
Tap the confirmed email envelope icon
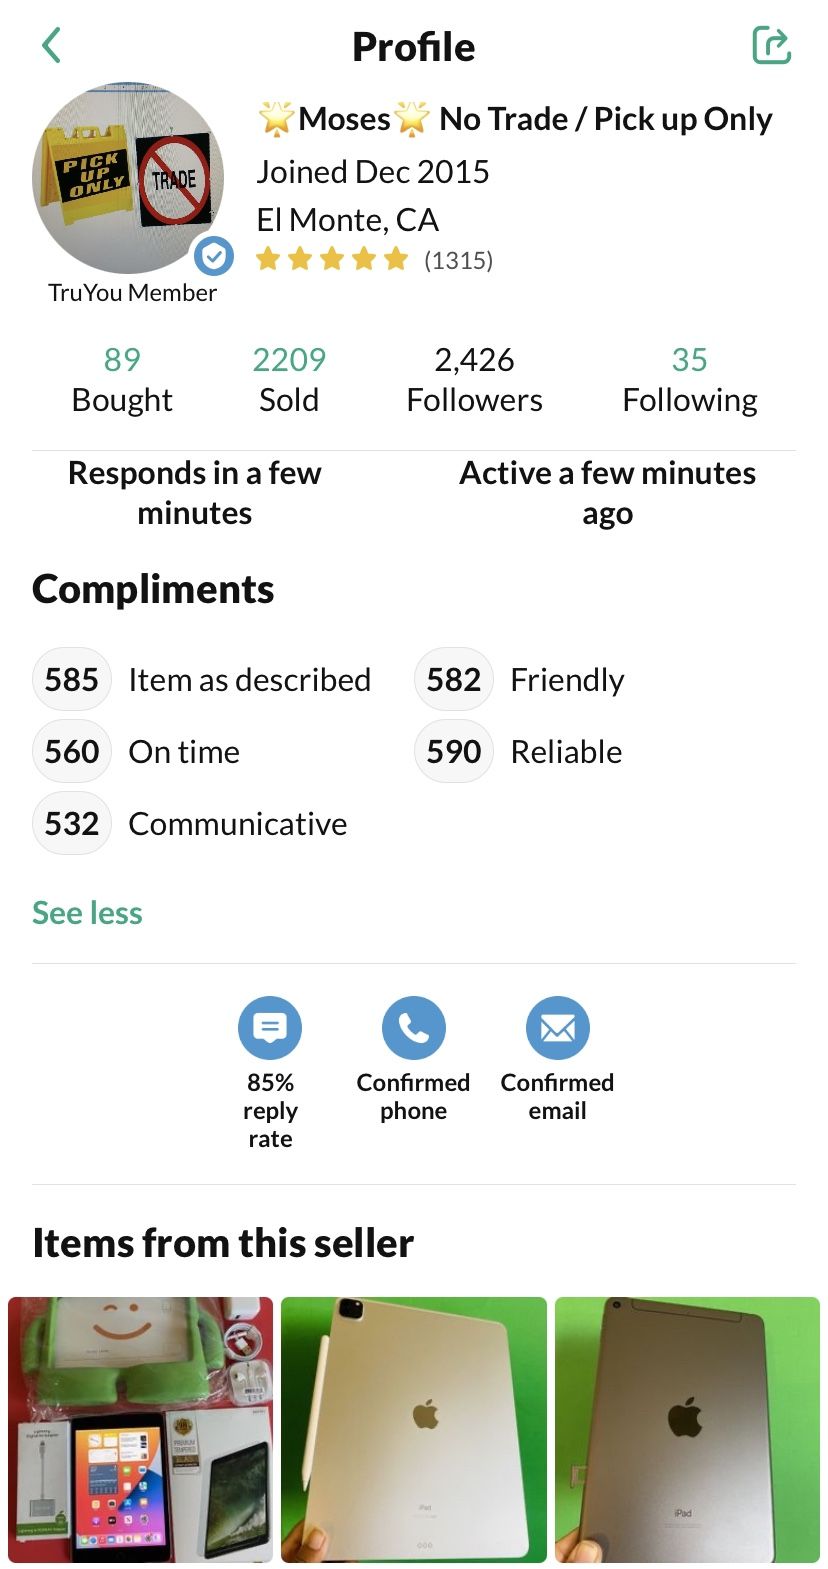tap(557, 1027)
